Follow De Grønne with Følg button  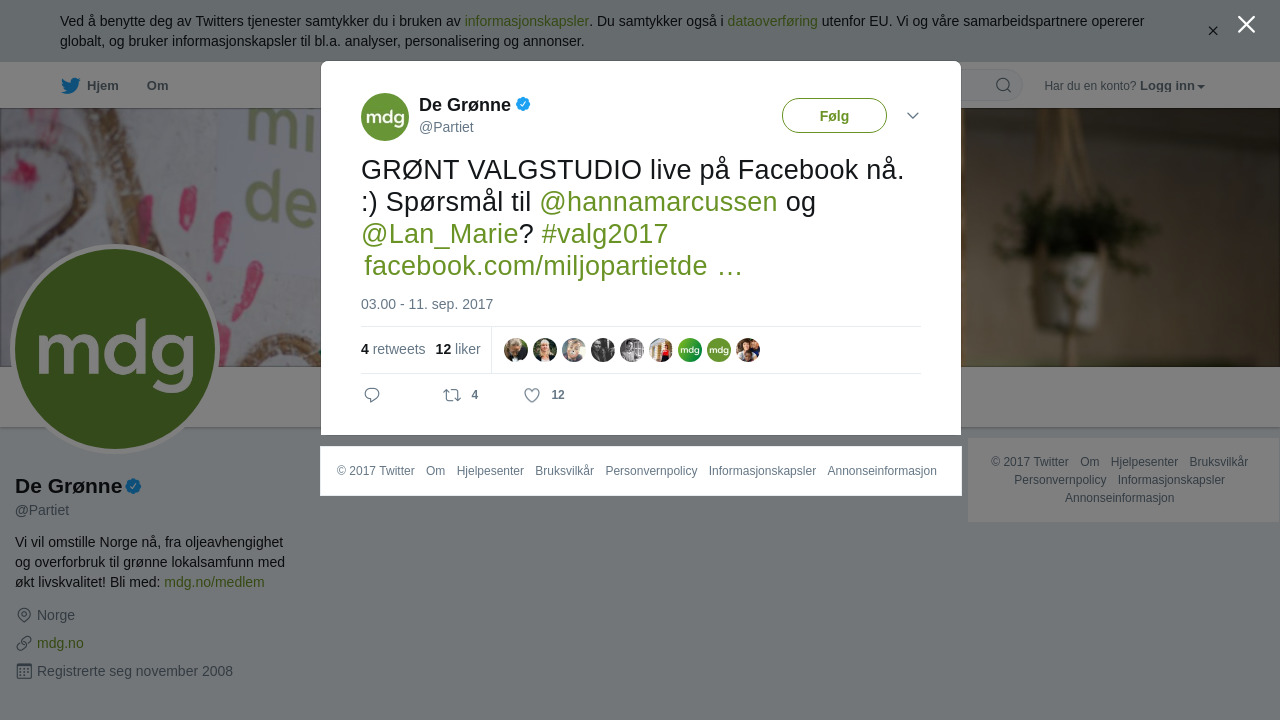(834, 115)
